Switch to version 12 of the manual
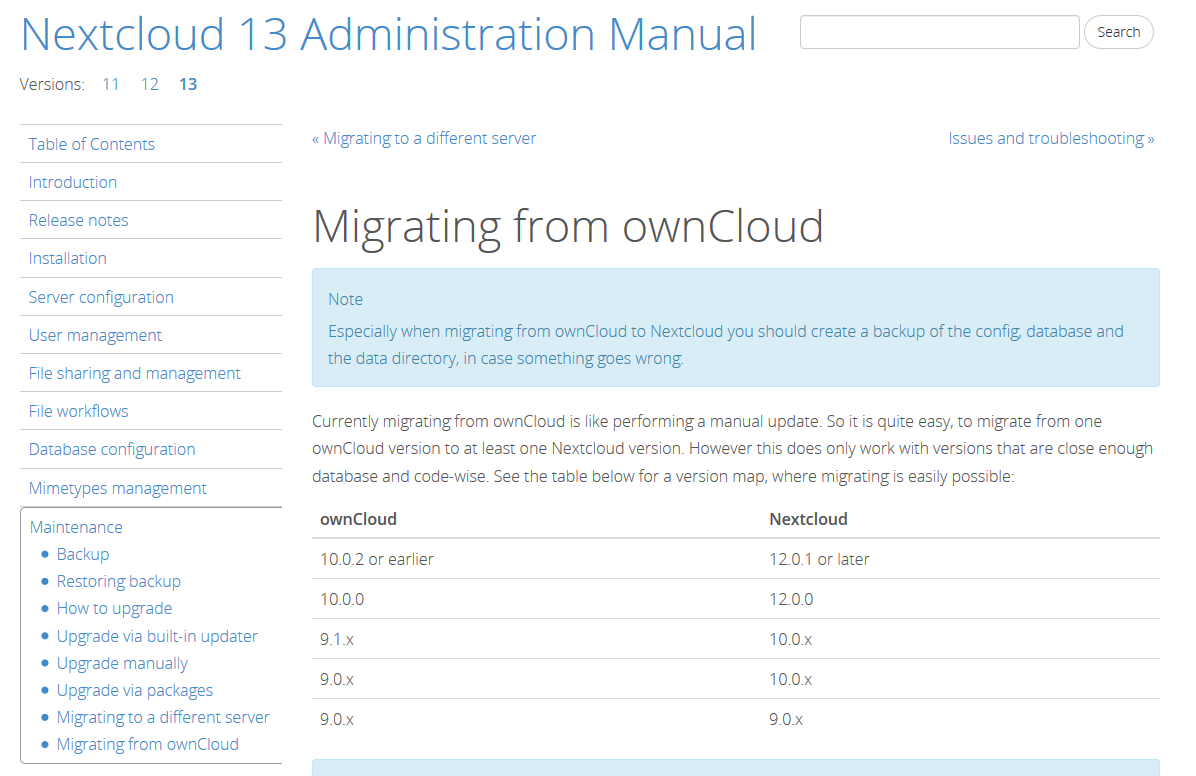This screenshot has height=776, width=1196. tap(149, 84)
